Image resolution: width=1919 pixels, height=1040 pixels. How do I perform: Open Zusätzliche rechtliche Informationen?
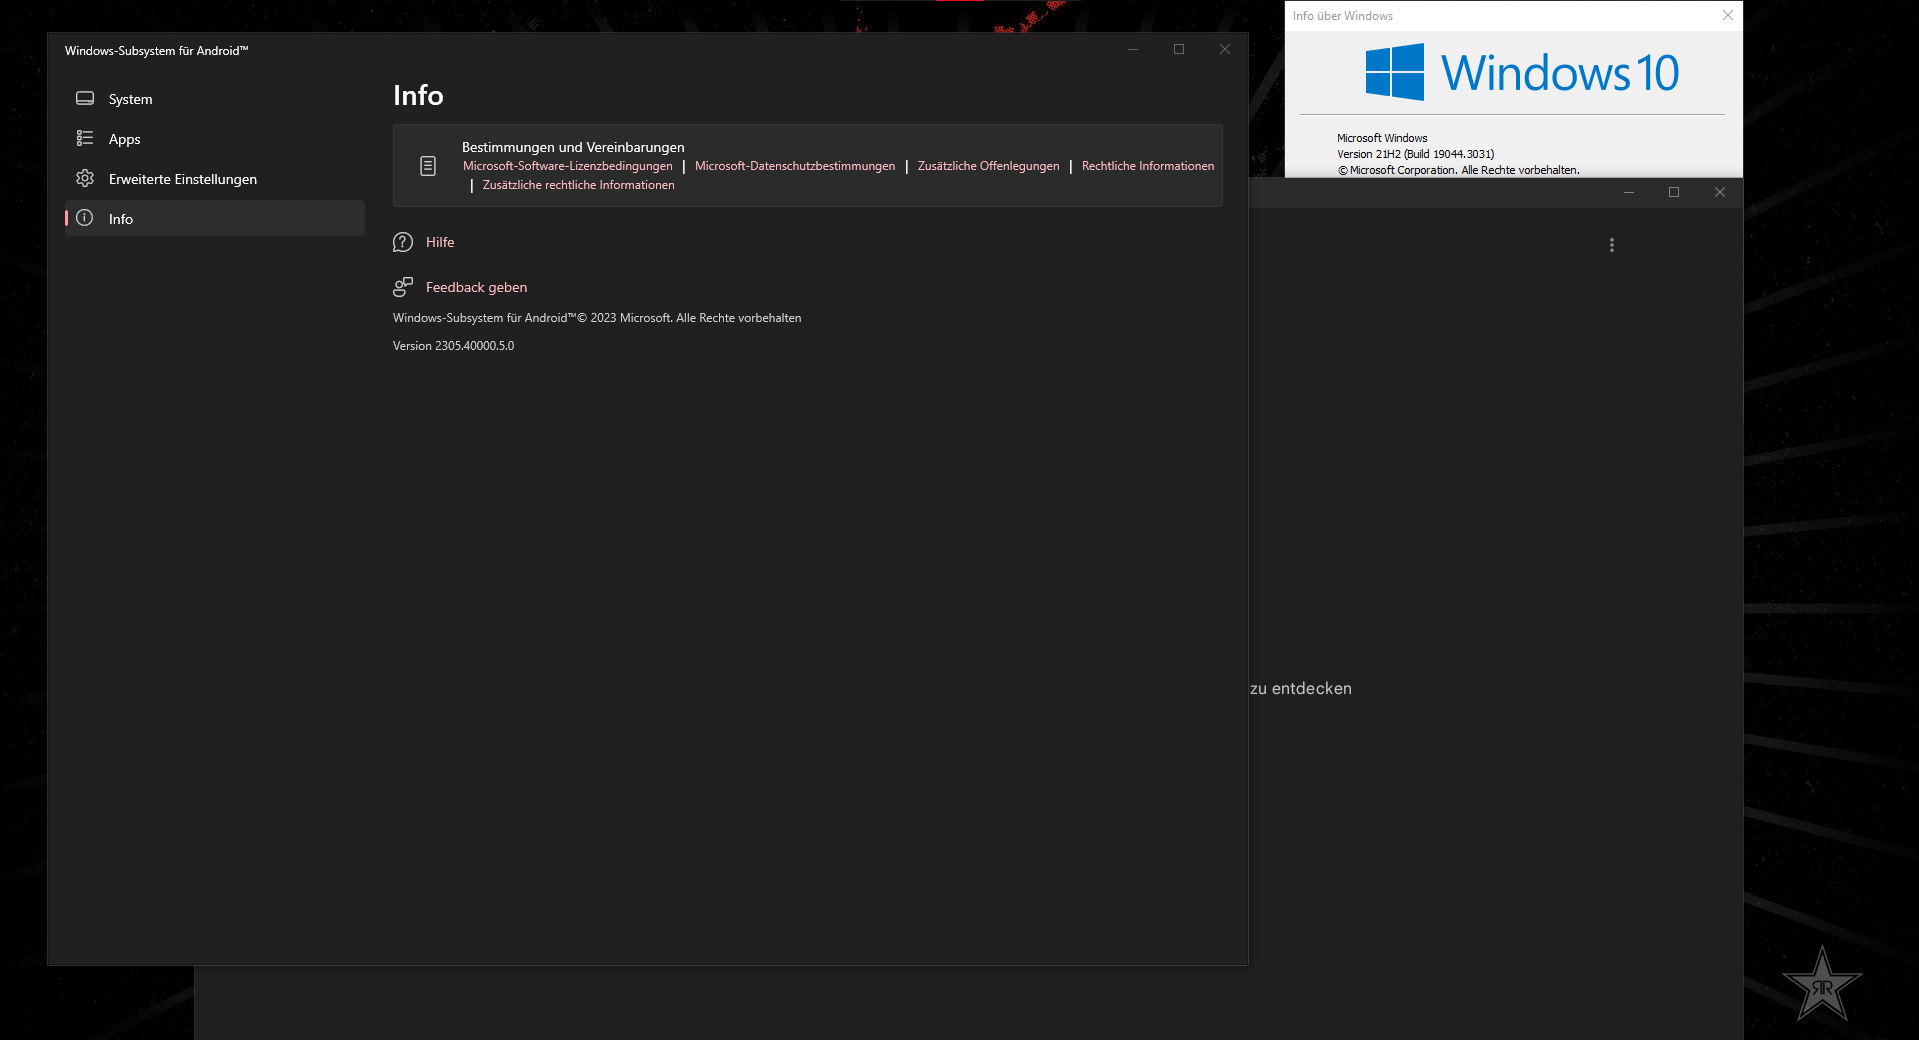578,185
